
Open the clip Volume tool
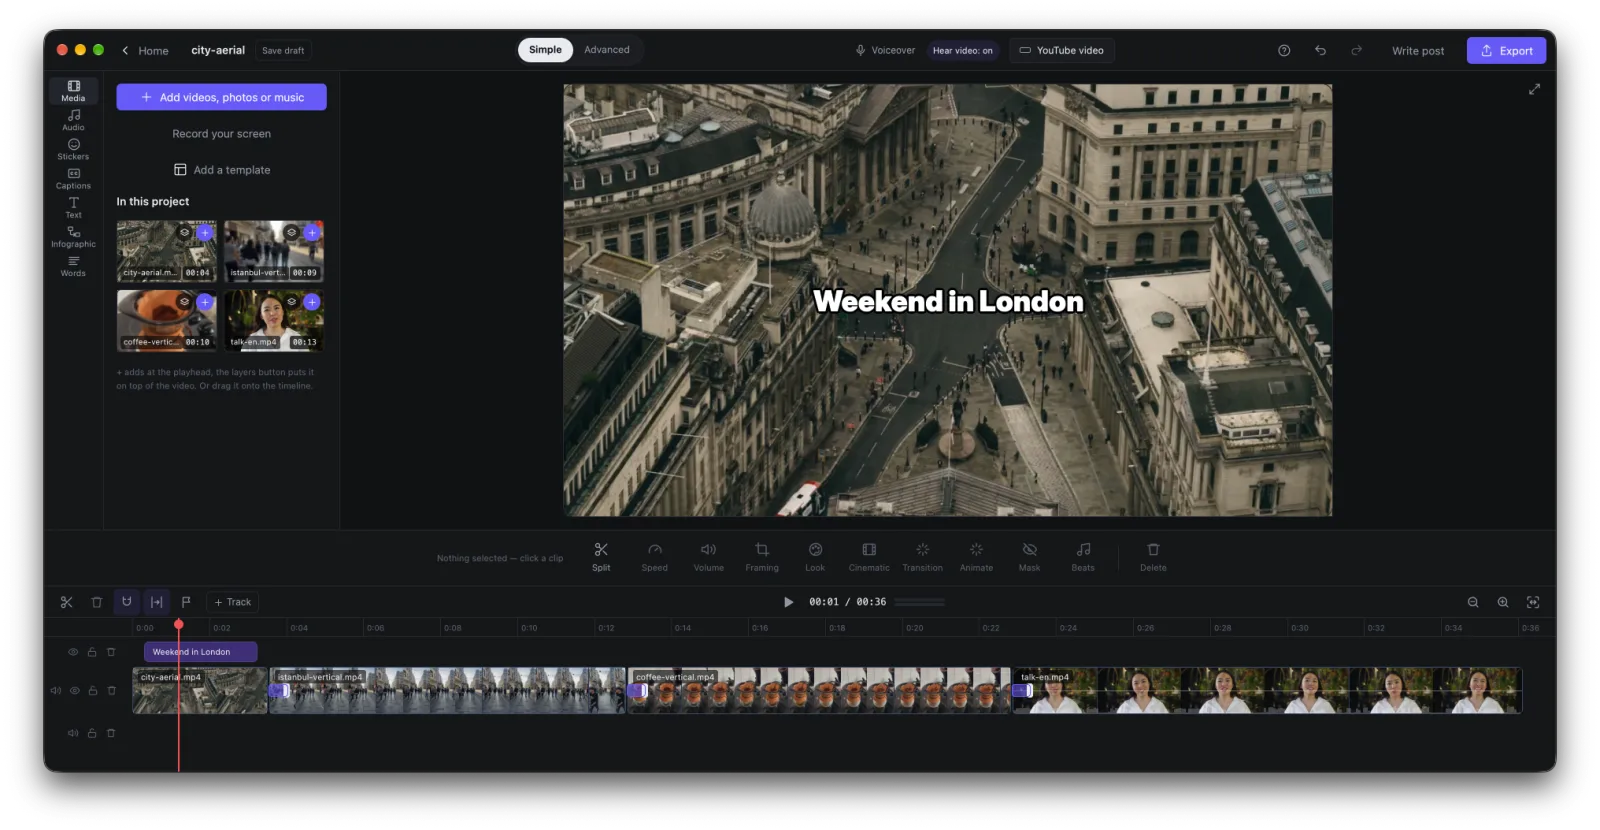(709, 557)
